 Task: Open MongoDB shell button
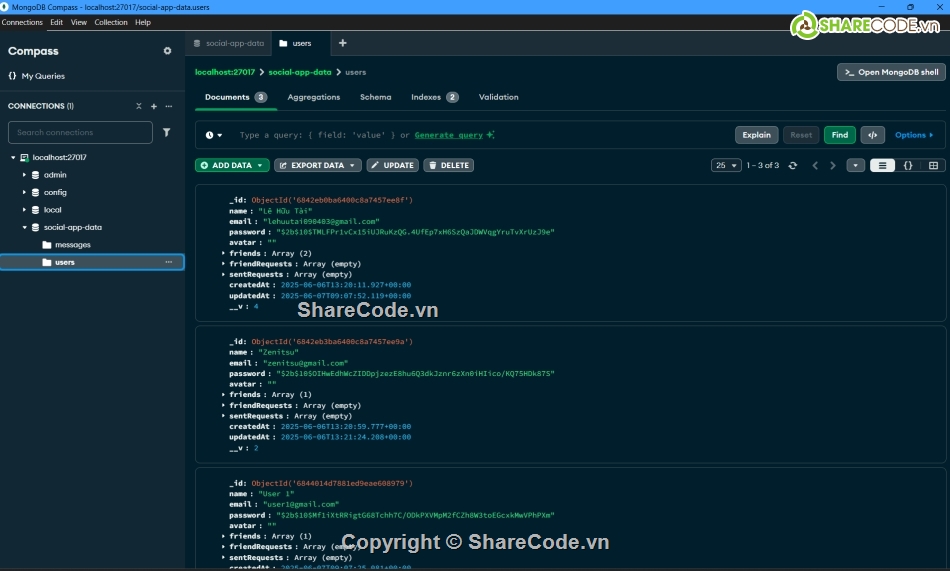click(x=891, y=72)
